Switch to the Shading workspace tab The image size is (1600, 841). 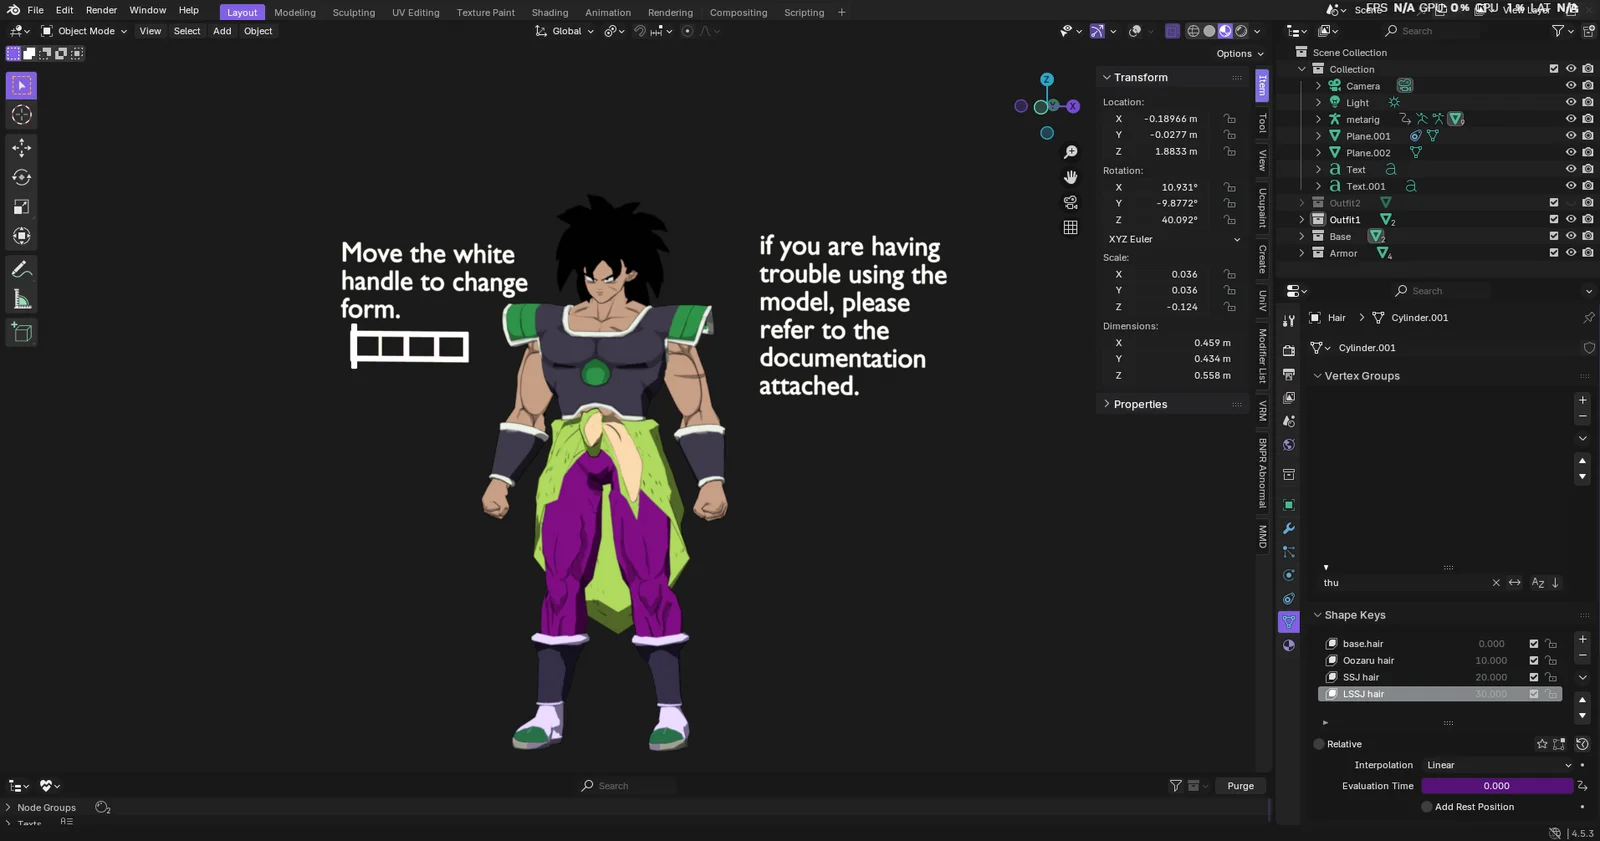(550, 12)
